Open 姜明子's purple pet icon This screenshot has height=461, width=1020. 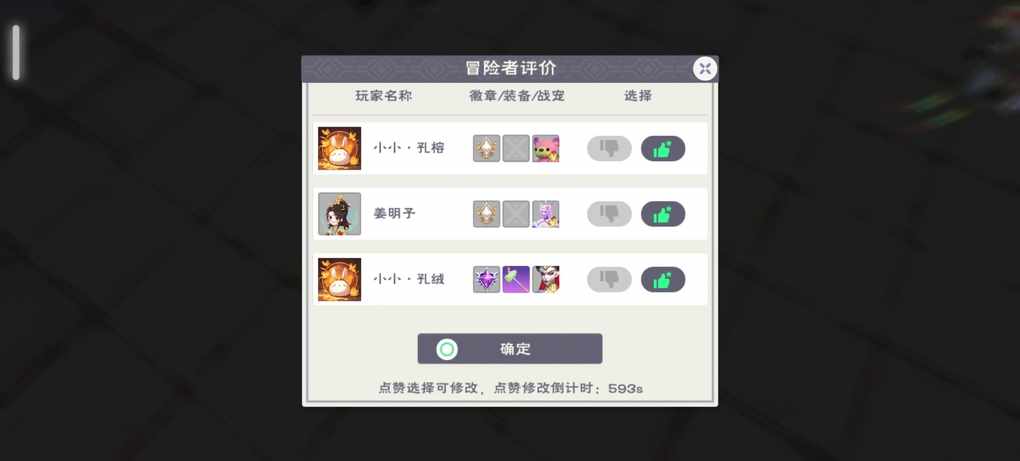point(546,214)
